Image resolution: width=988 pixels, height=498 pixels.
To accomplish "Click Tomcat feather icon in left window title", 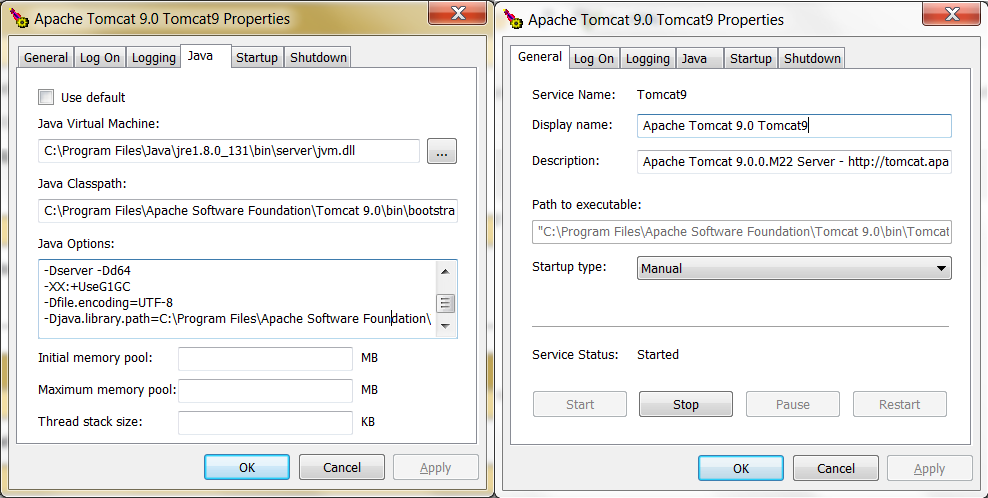I will click(20, 19).
